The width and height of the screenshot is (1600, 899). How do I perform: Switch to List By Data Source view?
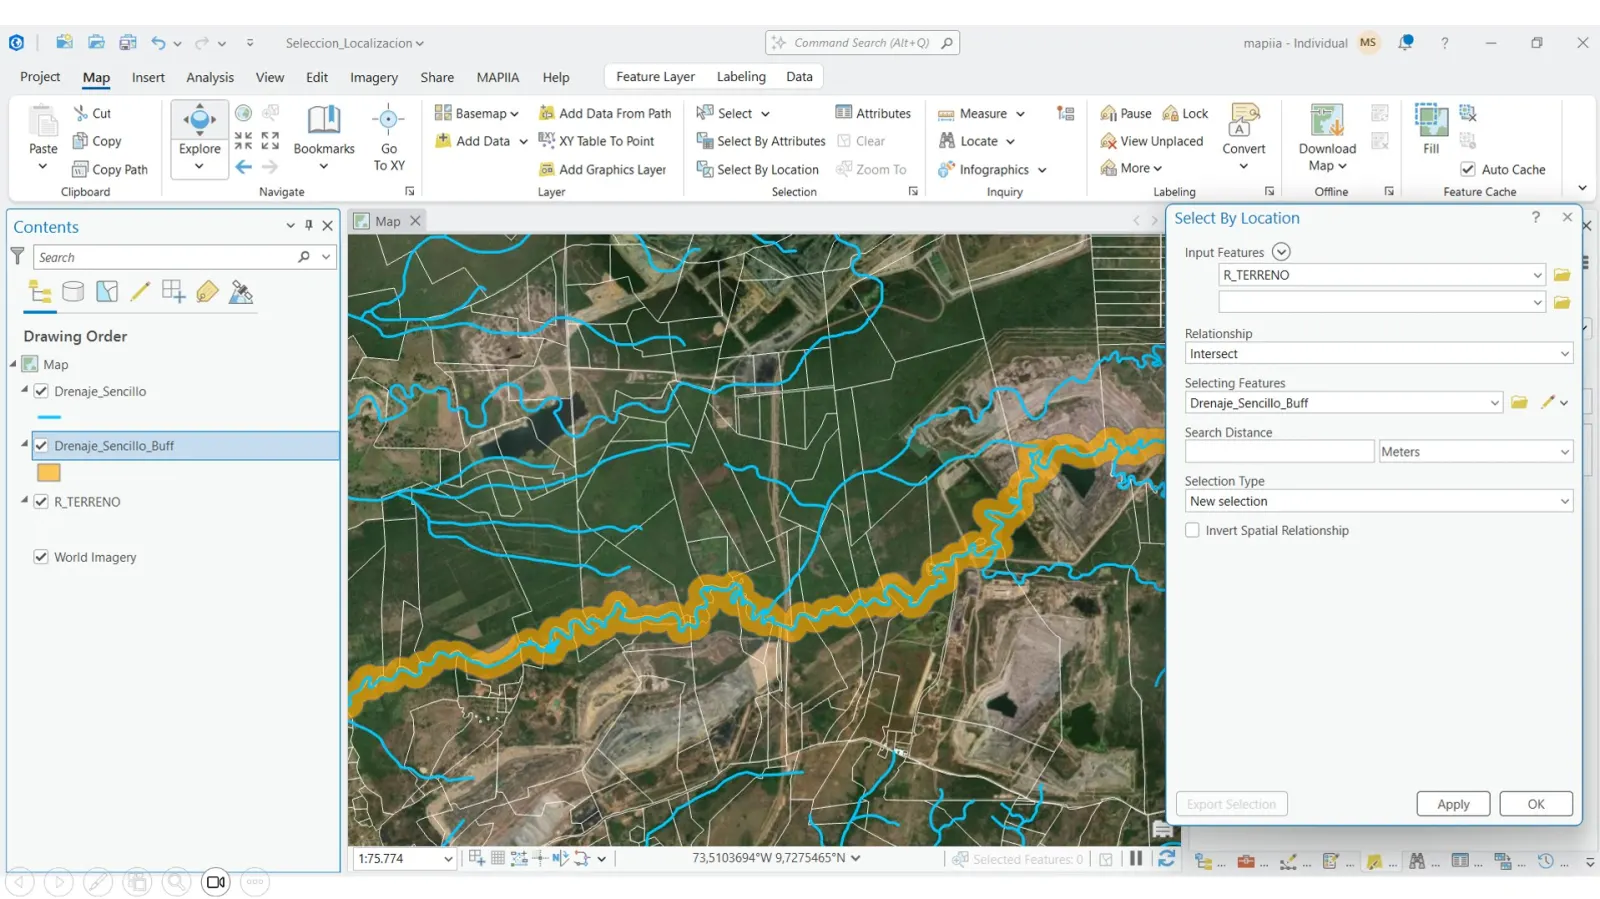click(x=73, y=291)
